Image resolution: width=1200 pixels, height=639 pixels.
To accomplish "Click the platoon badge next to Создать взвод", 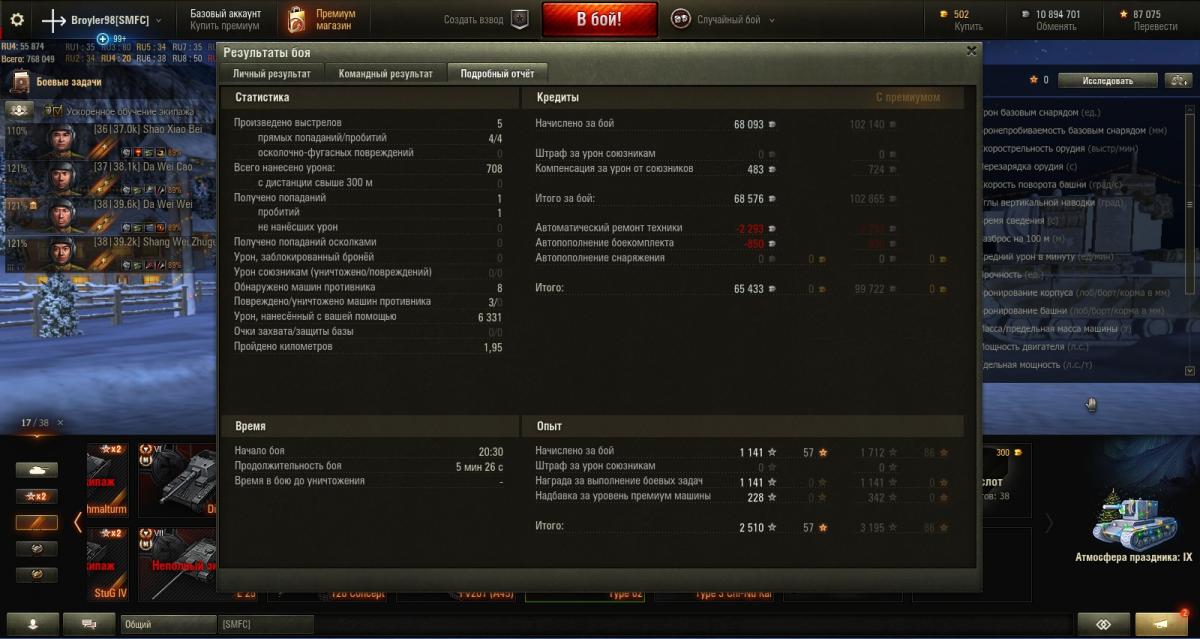I will (519, 19).
